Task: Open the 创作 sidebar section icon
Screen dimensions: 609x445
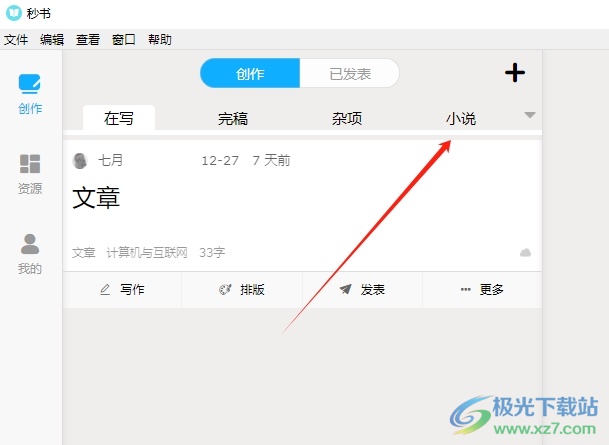Action: pos(30,85)
